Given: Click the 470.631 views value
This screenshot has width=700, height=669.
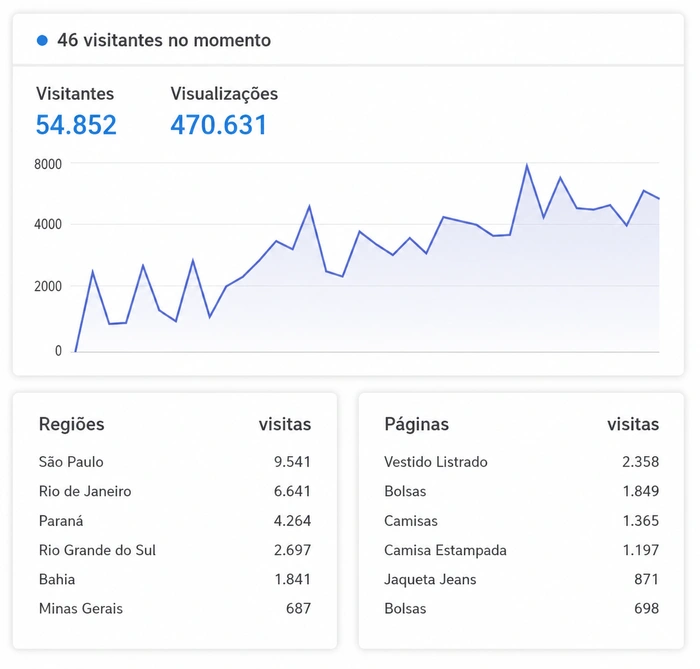Looking at the screenshot, I should (219, 125).
